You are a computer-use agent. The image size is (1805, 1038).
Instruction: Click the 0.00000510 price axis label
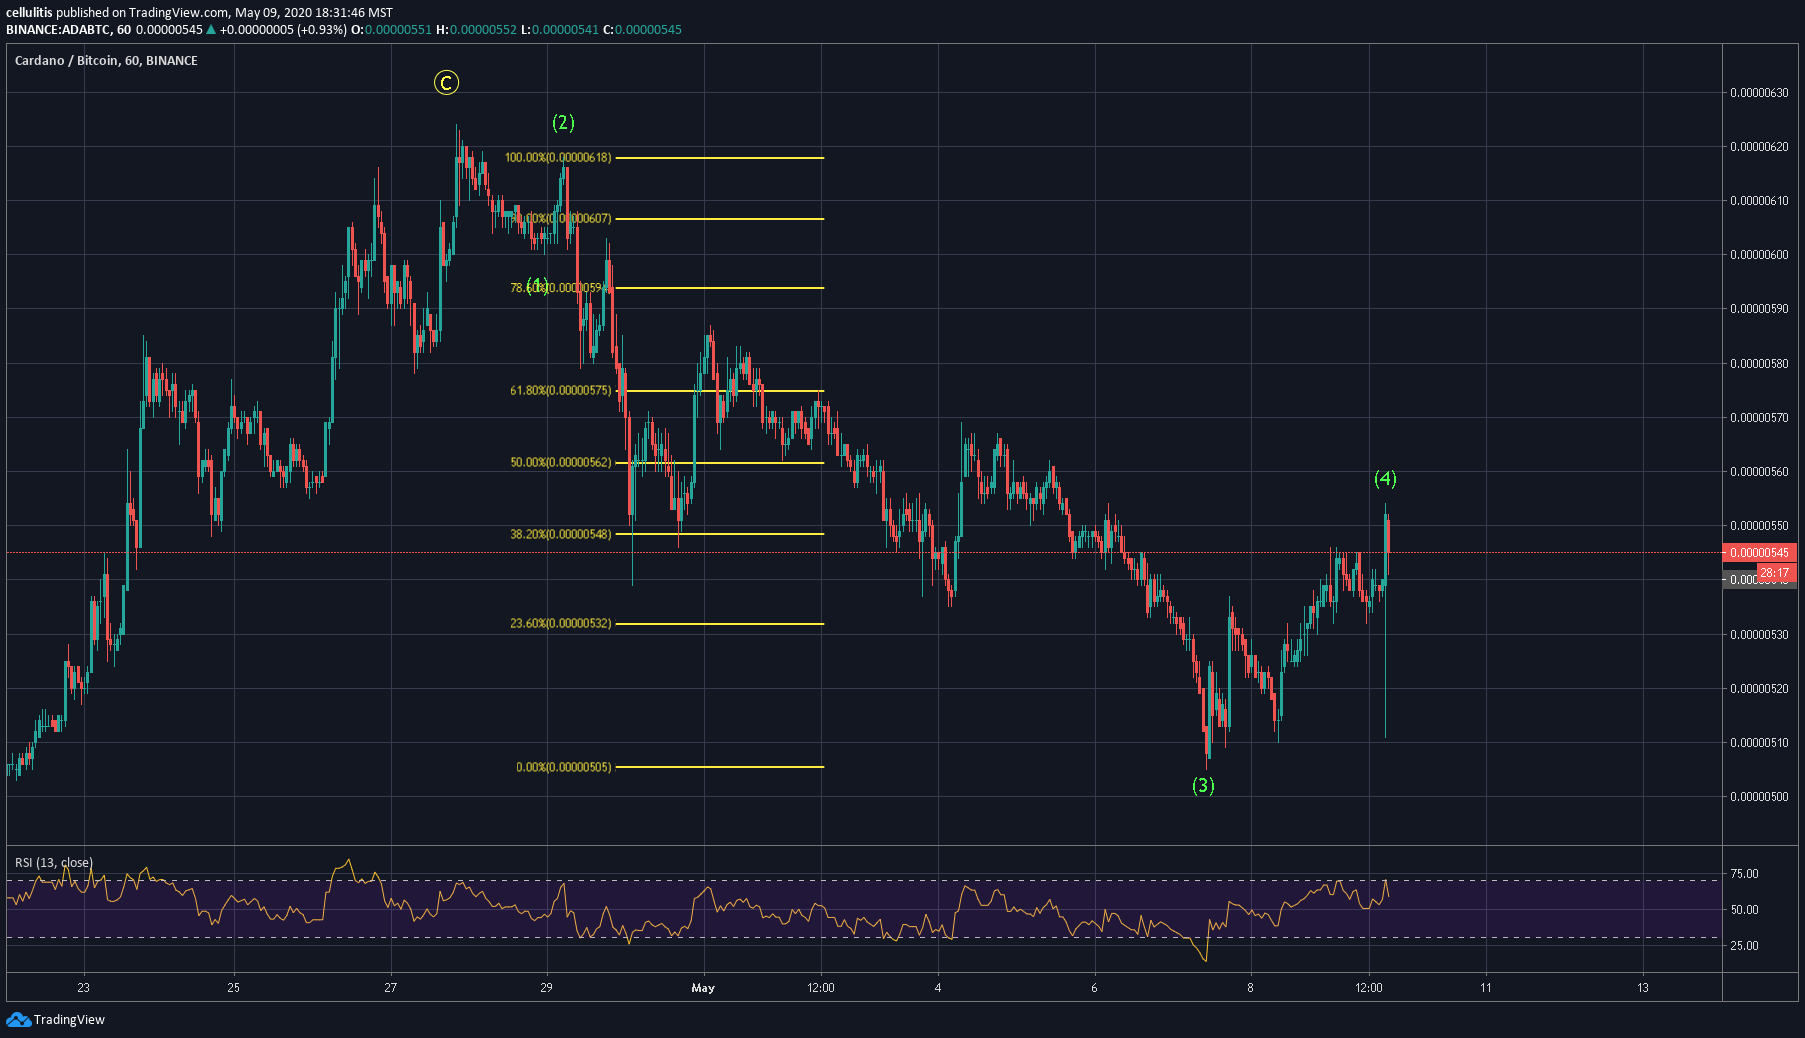tap(1759, 743)
